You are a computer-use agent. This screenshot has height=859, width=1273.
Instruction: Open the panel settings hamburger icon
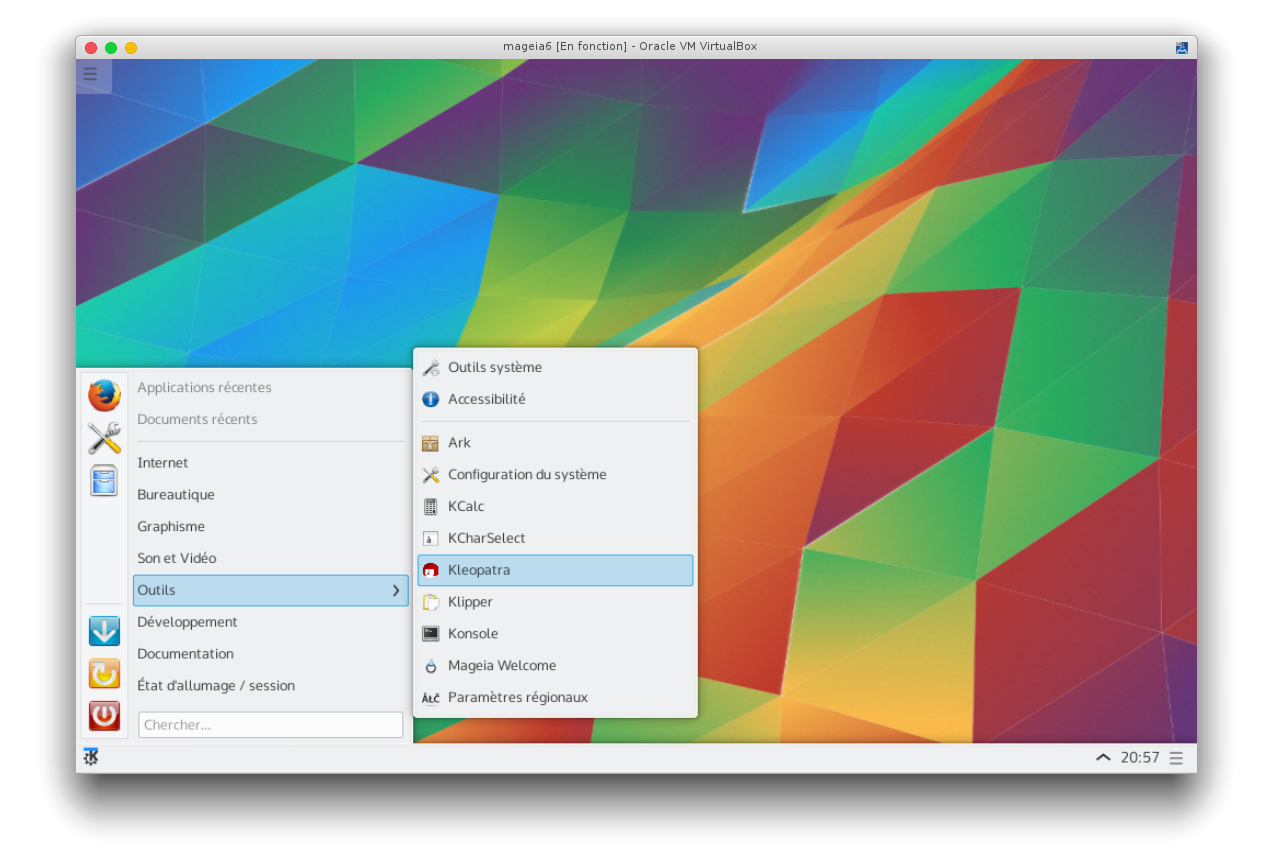pyautogui.click(x=1176, y=758)
